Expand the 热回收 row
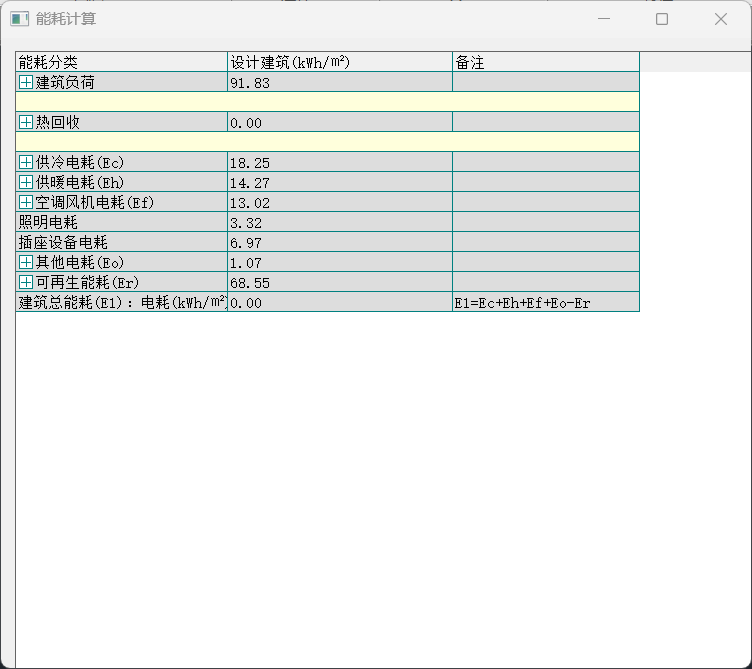The image size is (752, 669). click(x=26, y=122)
